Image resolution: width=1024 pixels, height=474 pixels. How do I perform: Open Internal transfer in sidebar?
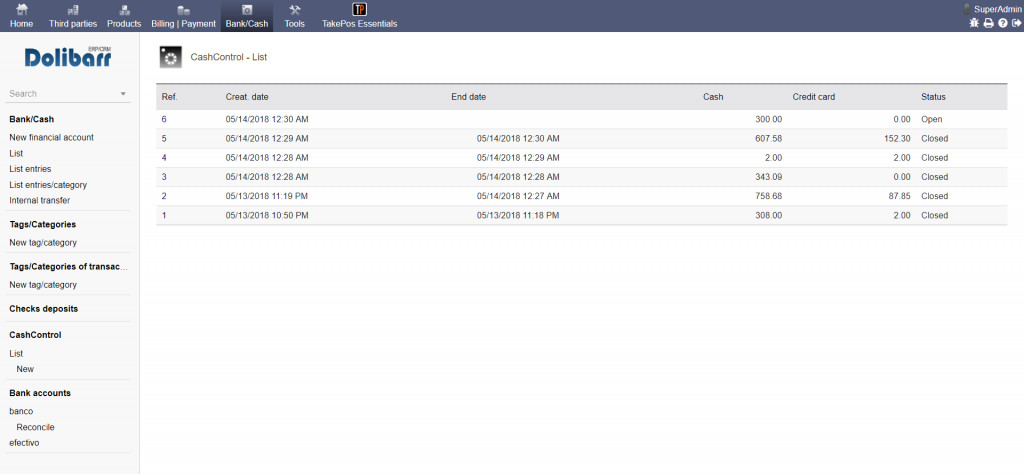pyautogui.click(x=39, y=200)
